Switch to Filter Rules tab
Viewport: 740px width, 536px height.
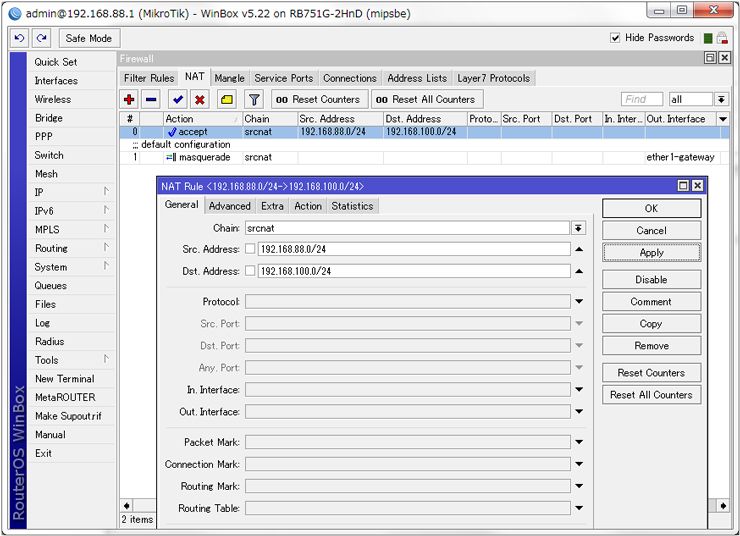(x=149, y=78)
